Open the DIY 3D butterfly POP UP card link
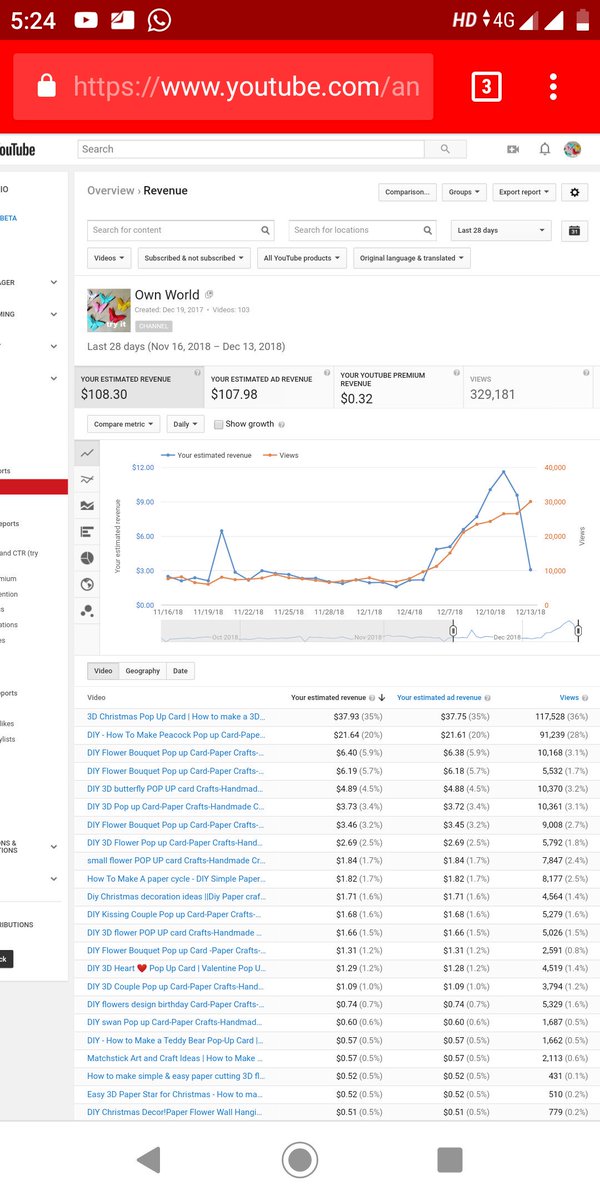Screen dimensions: 600x1200 176,788
